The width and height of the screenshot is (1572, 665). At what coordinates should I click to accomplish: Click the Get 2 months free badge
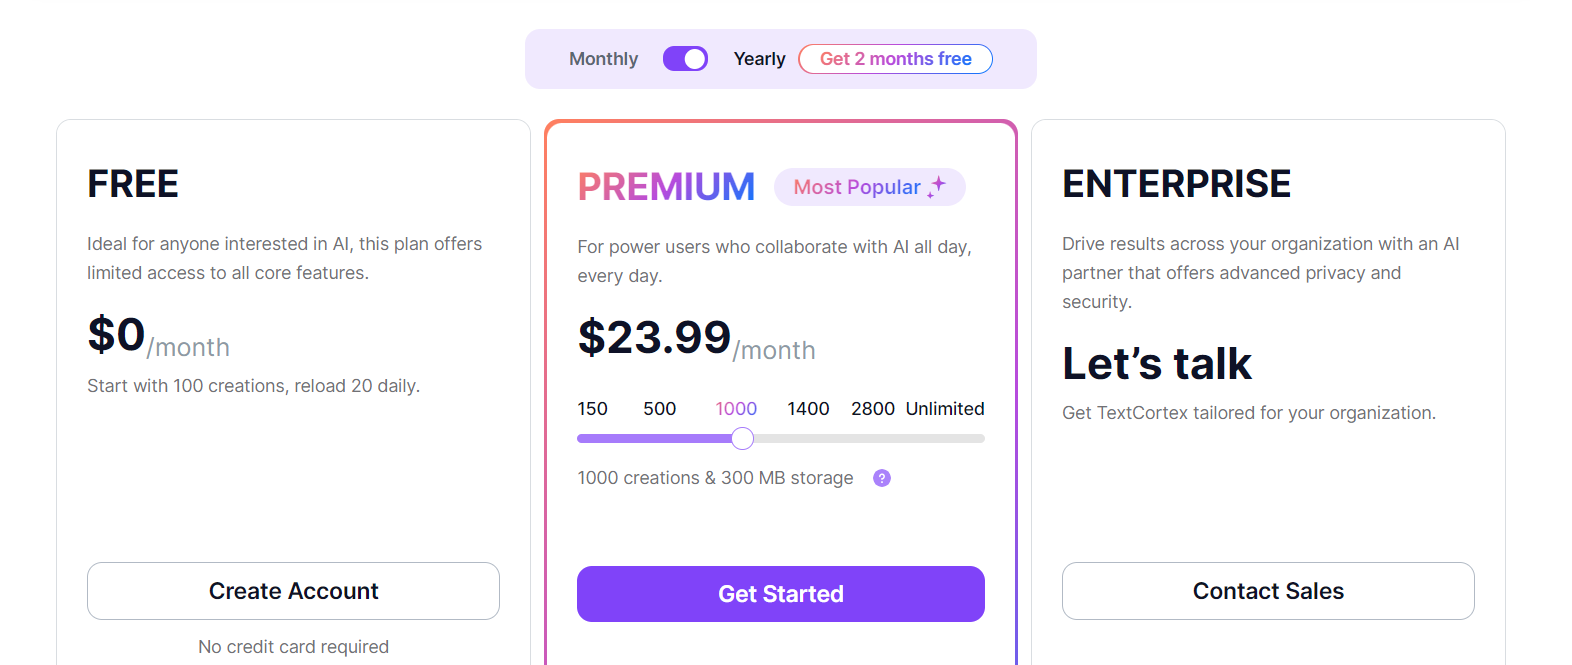(895, 58)
